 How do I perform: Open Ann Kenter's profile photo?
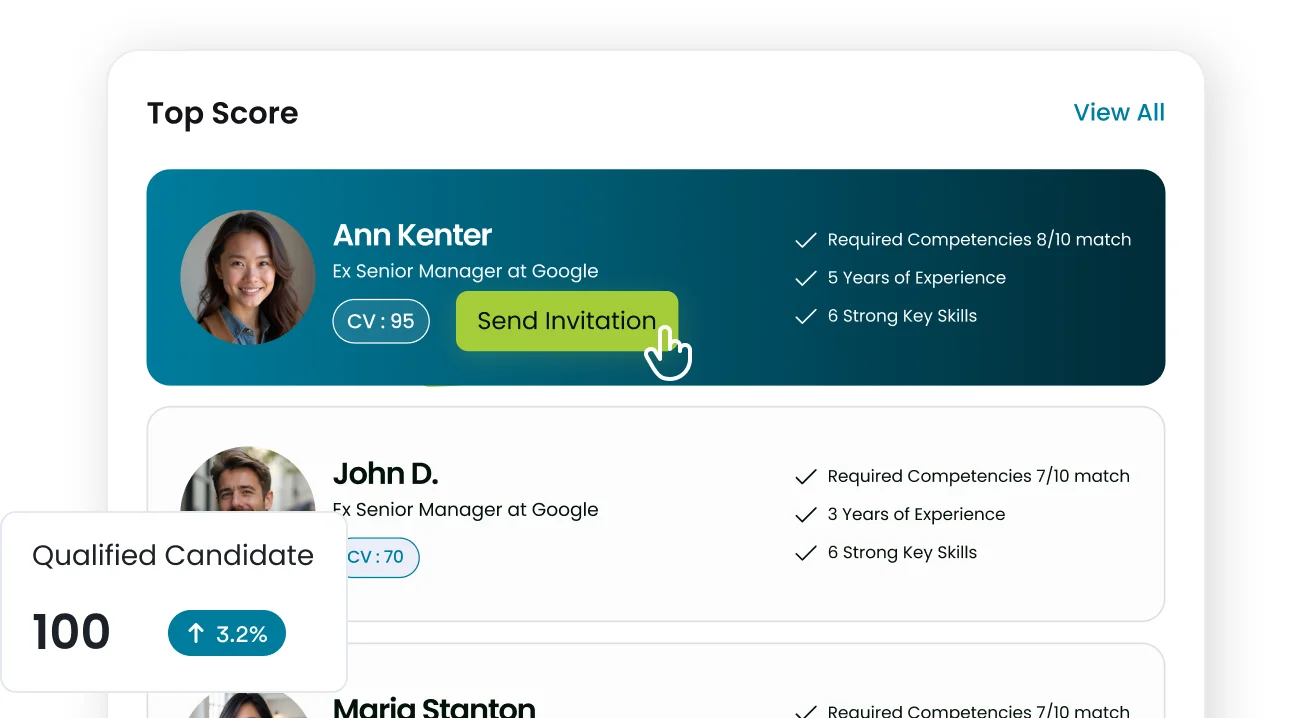click(x=248, y=277)
